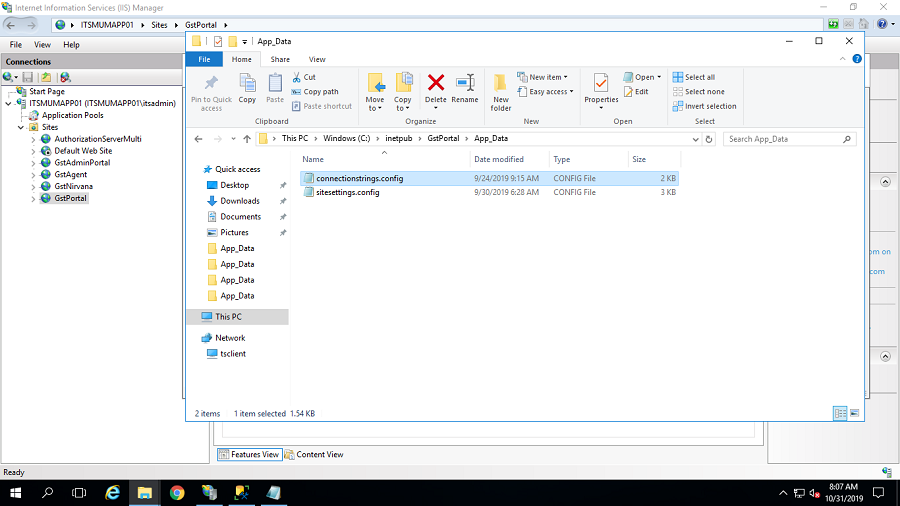This screenshot has width=900, height=506.
Task: Click taskbar search magnifier
Action: point(48,493)
